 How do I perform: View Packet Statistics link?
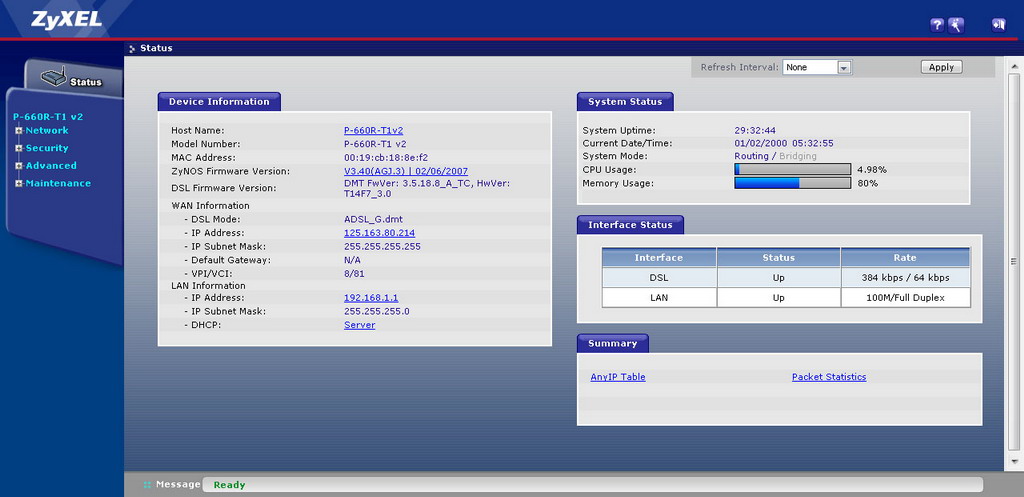coord(829,377)
